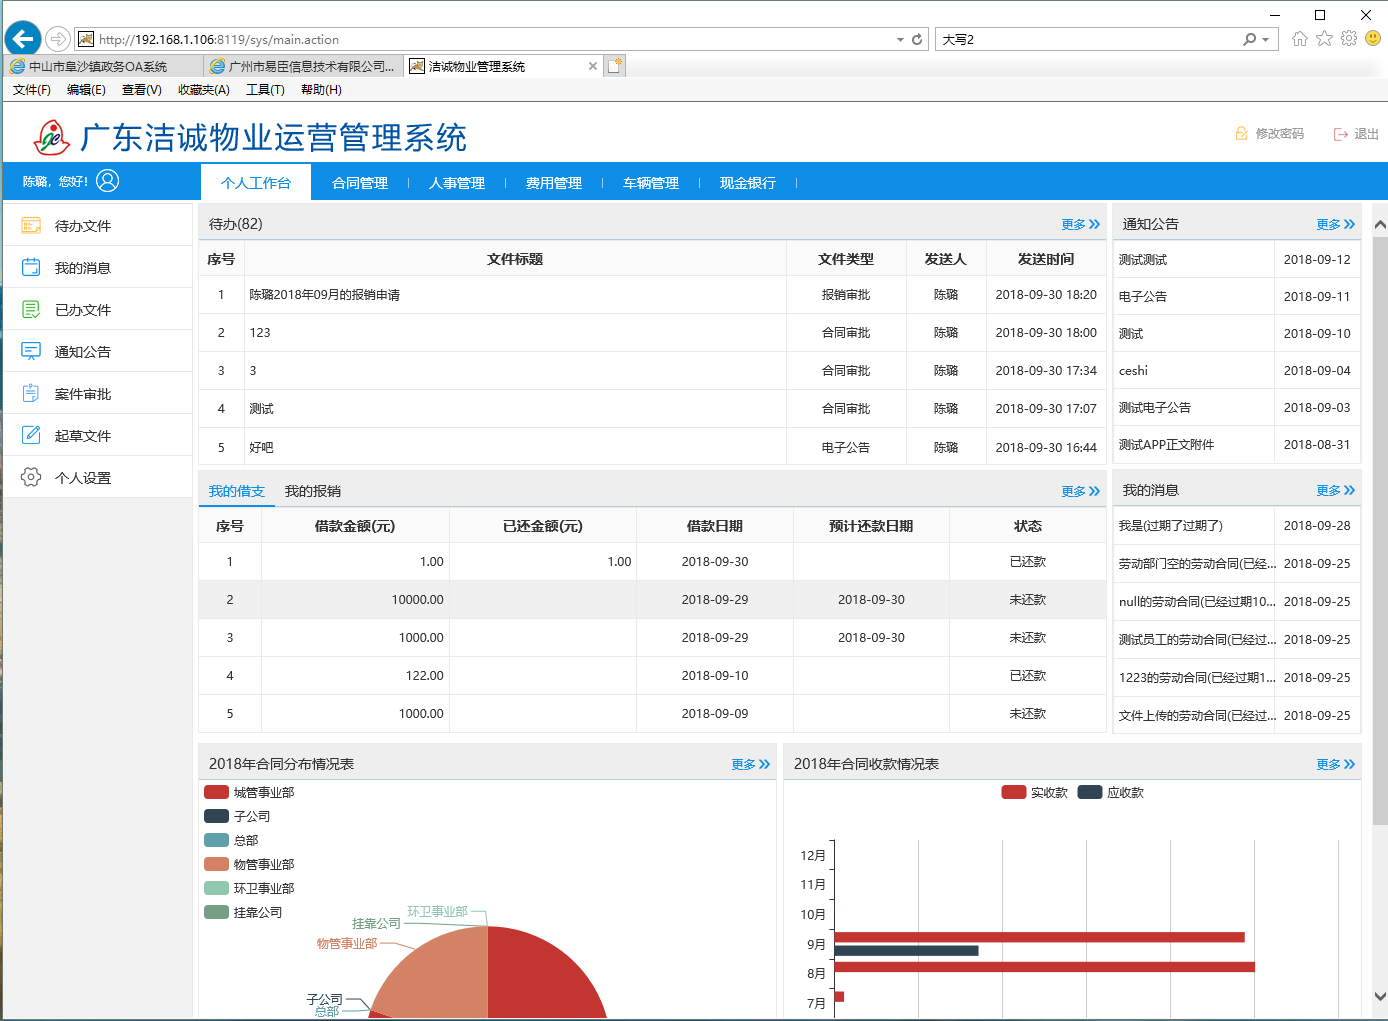Viewport: 1388px width, 1021px height.
Task: Open the 费用管理 menu
Action: pos(554,183)
